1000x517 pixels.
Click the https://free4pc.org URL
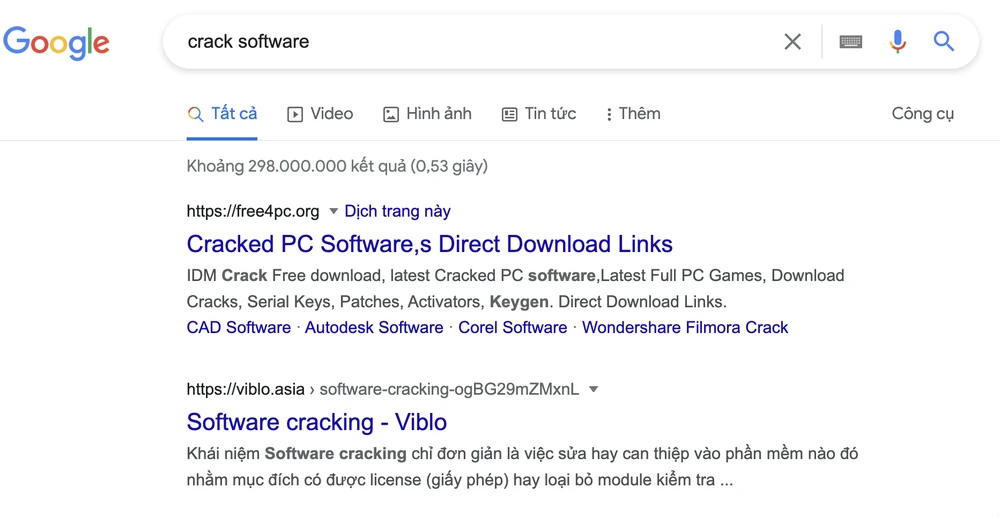(253, 211)
